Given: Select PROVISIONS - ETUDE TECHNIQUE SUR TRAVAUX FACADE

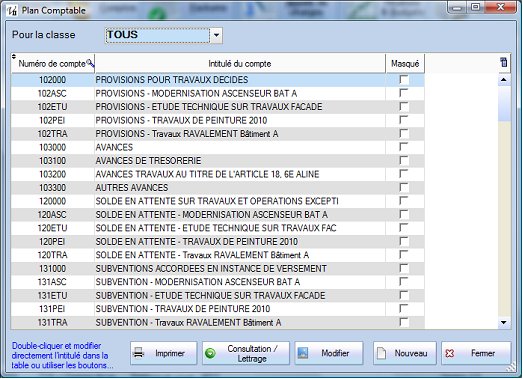Looking at the screenshot, I should (x=209, y=107).
